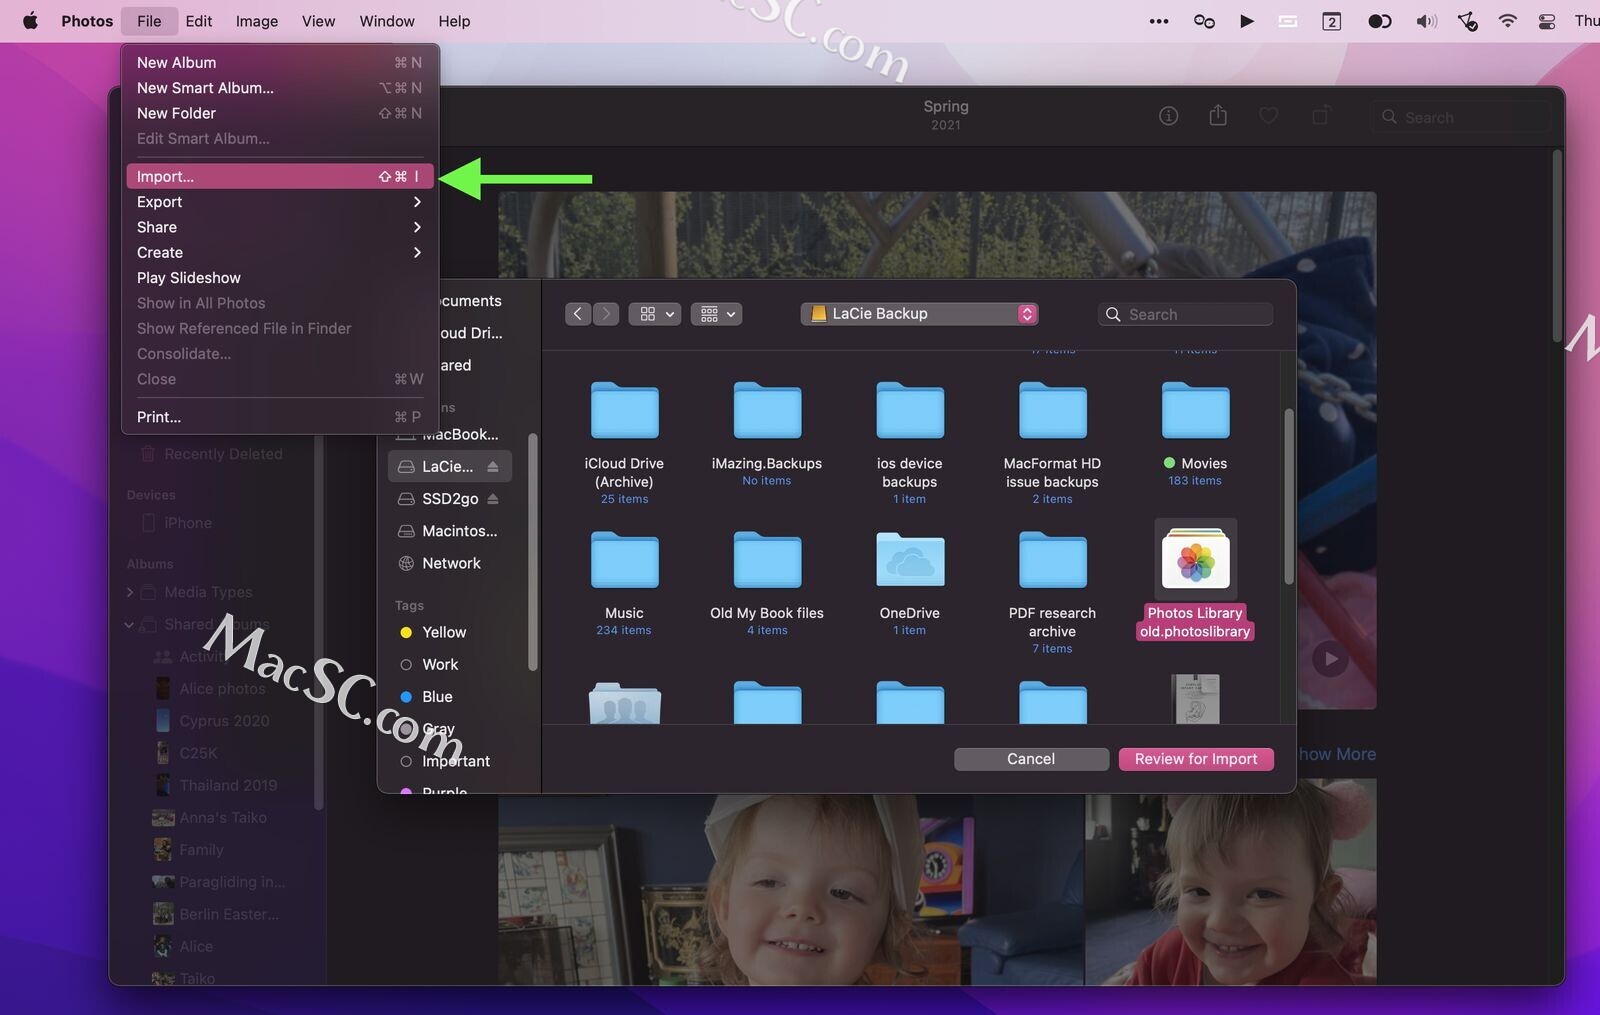
Task: Open the group-by dropdown in file dialog
Action: tap(716, 314)
